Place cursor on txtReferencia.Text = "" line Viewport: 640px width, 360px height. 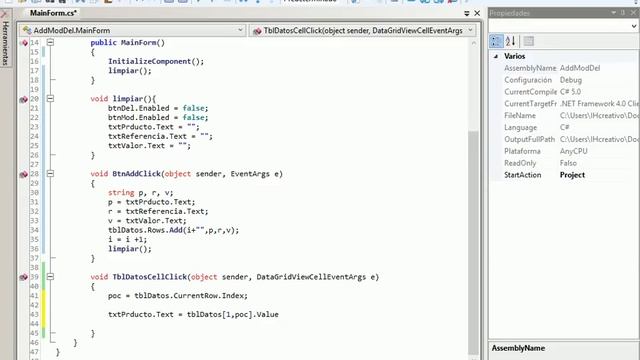(160, 136)
